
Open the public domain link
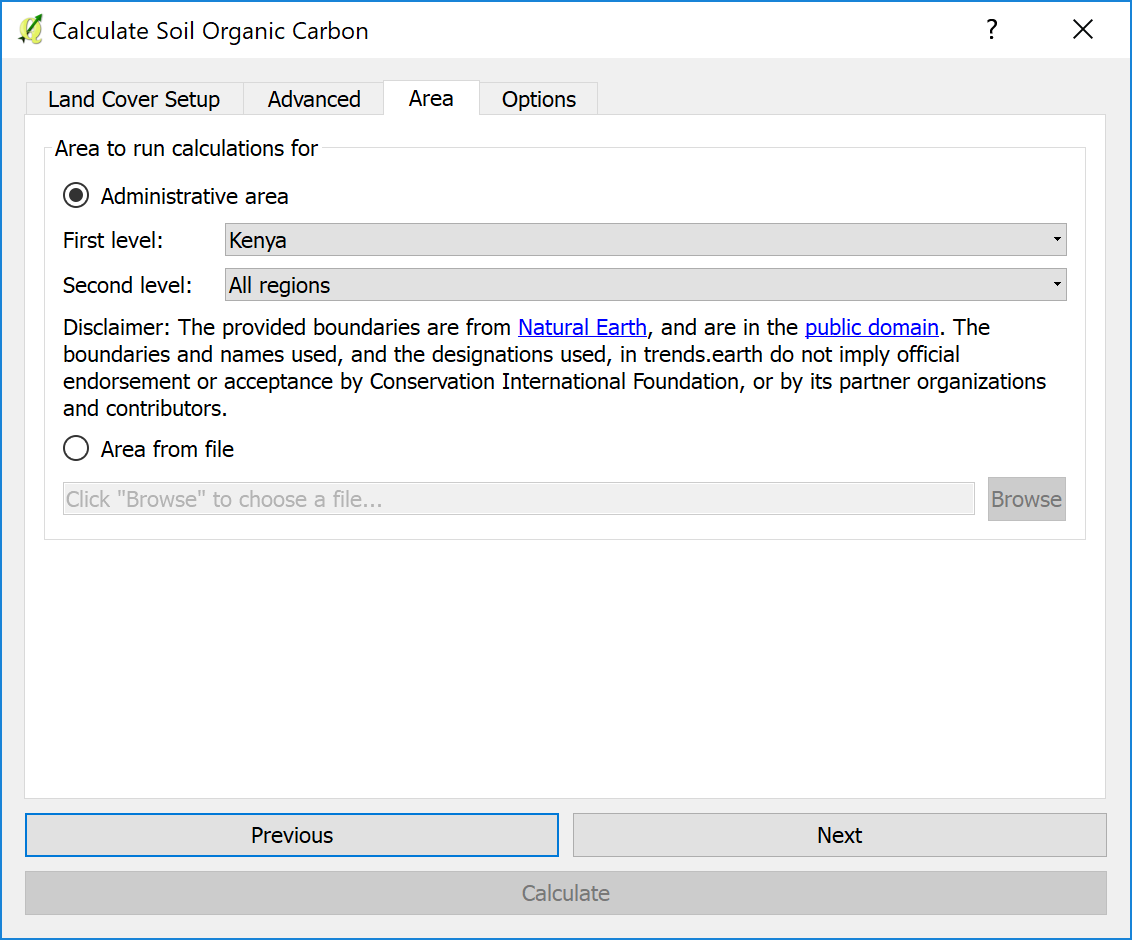[871, 327]
